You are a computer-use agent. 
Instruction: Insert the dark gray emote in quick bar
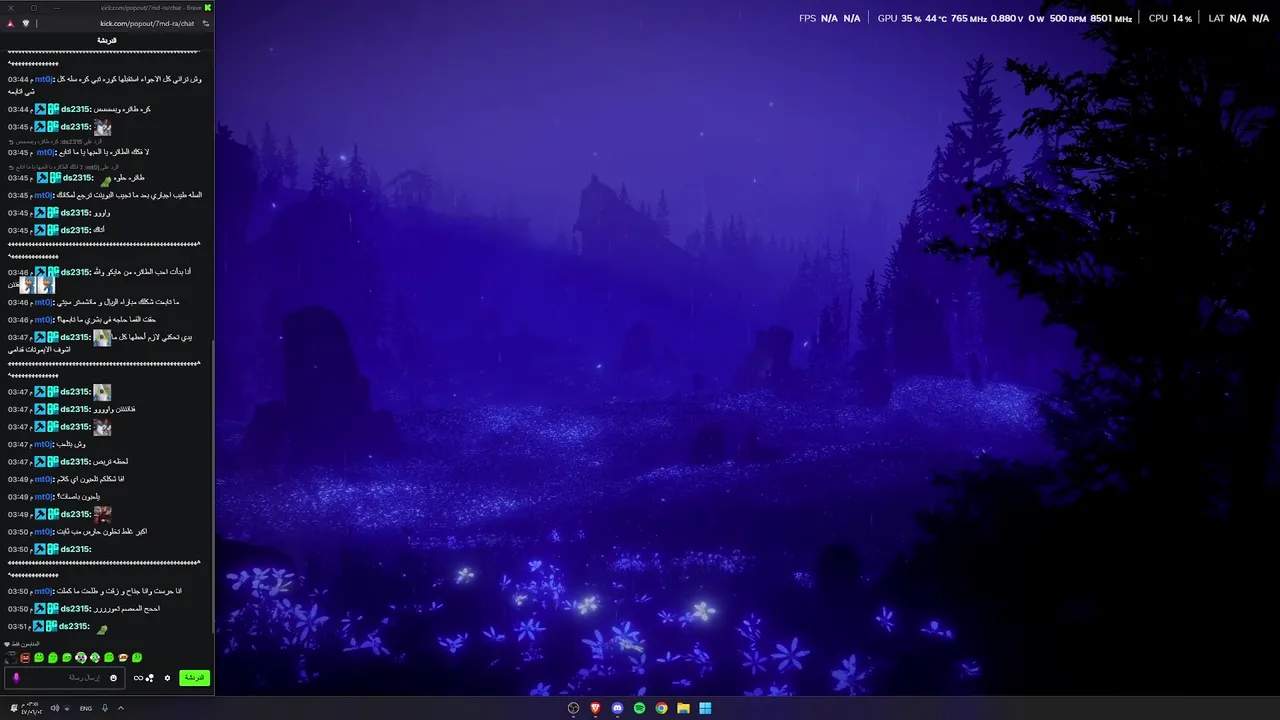pos(11,658)
